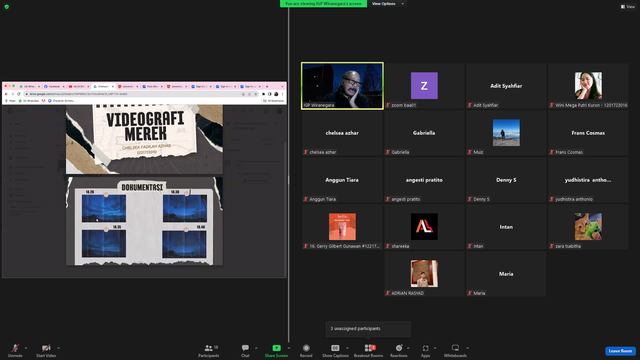Select Gabriella's participant tile
The width and height of the screenshot is (640, 360).
pyautogui.click(x=424, y=133)
